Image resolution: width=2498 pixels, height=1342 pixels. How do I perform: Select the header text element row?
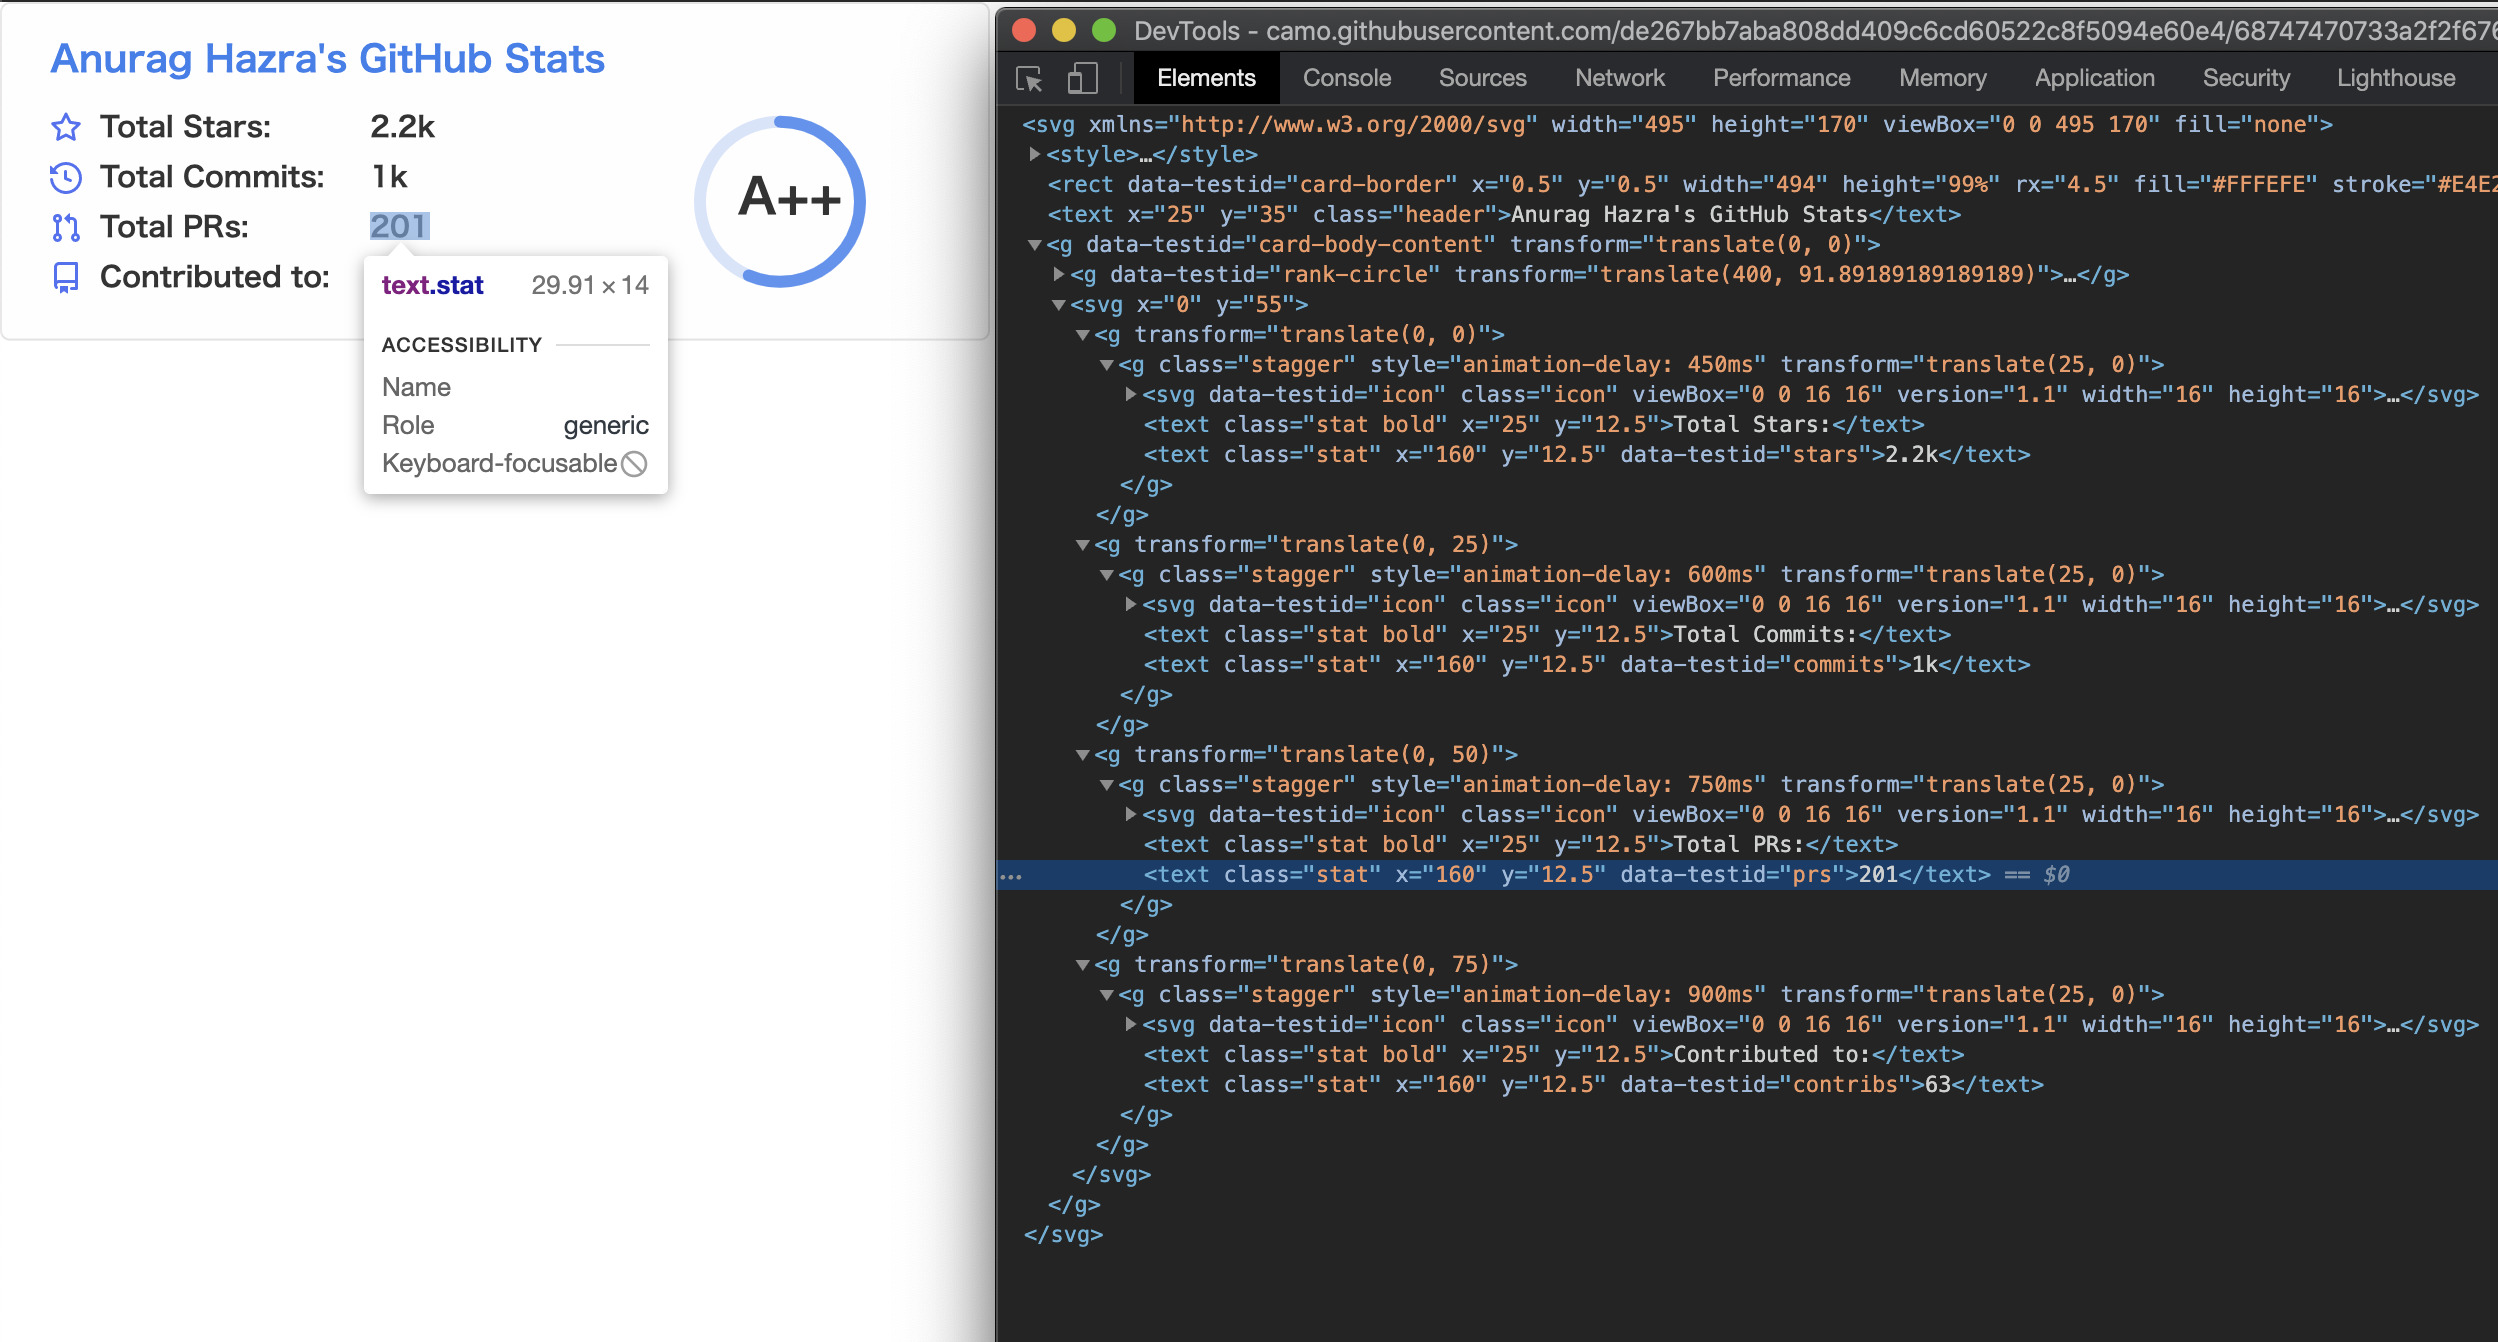(x=1747, y=214)
